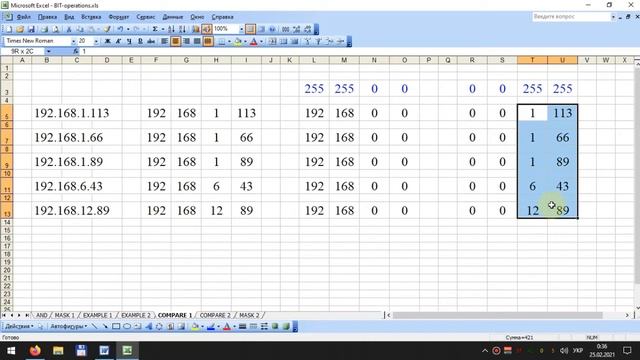The height and width of the screenshot is (360, 640).
Task: Toggle italic formatting (К button)
Action: (118, 41)
